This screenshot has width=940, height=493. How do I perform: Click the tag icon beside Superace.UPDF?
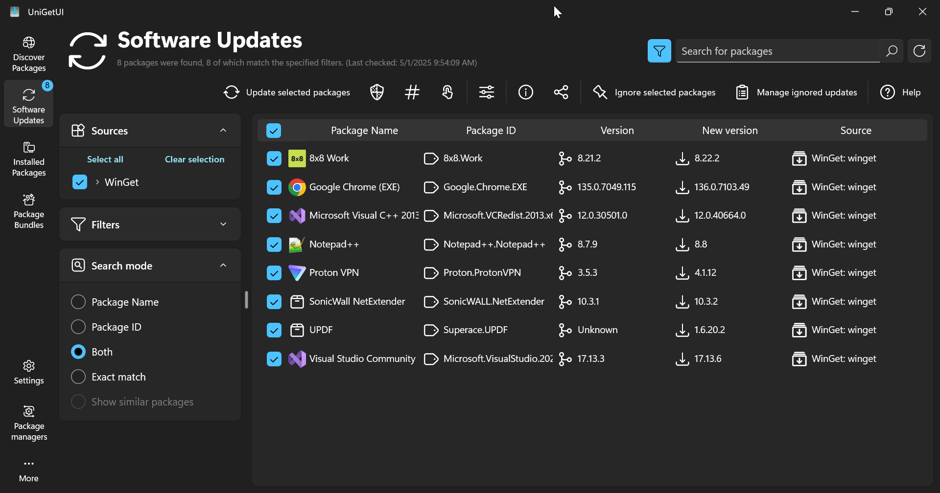[430, 330]
